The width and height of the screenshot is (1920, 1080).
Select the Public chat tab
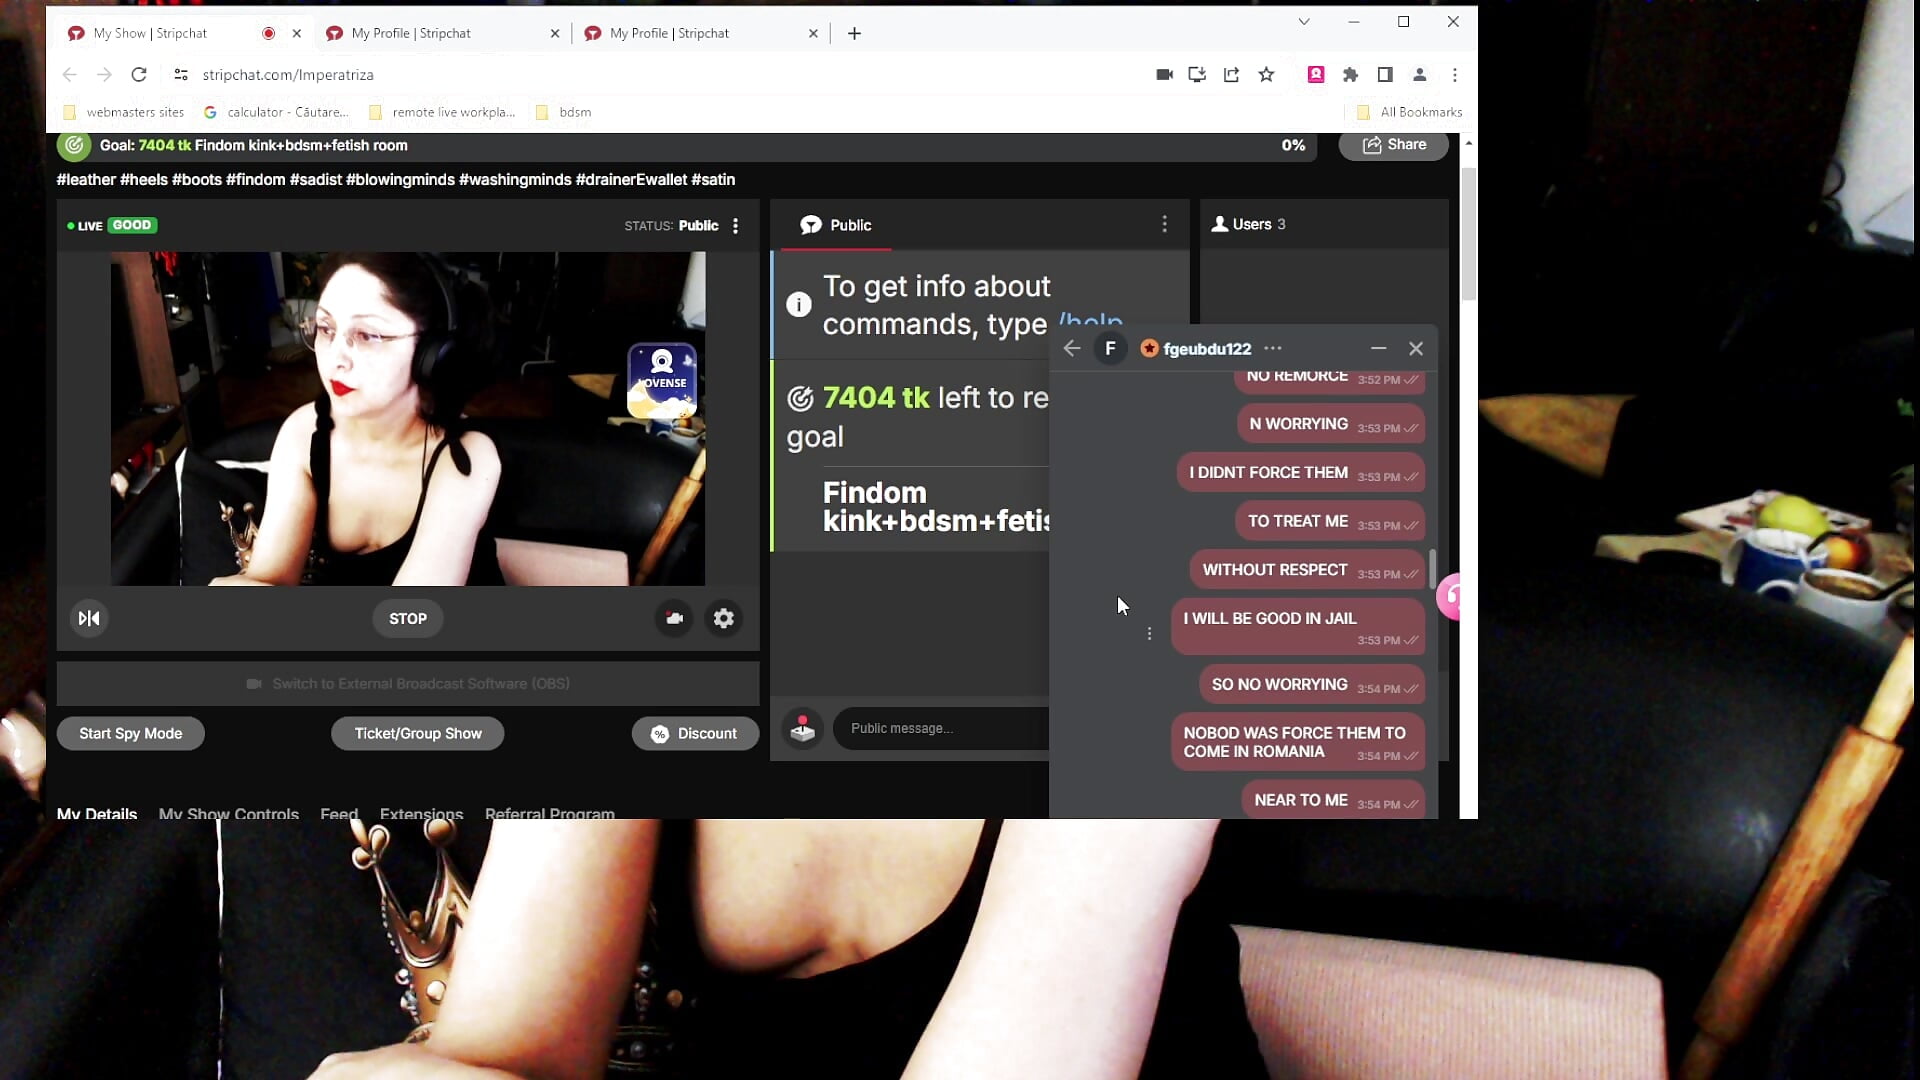(836, 226)
